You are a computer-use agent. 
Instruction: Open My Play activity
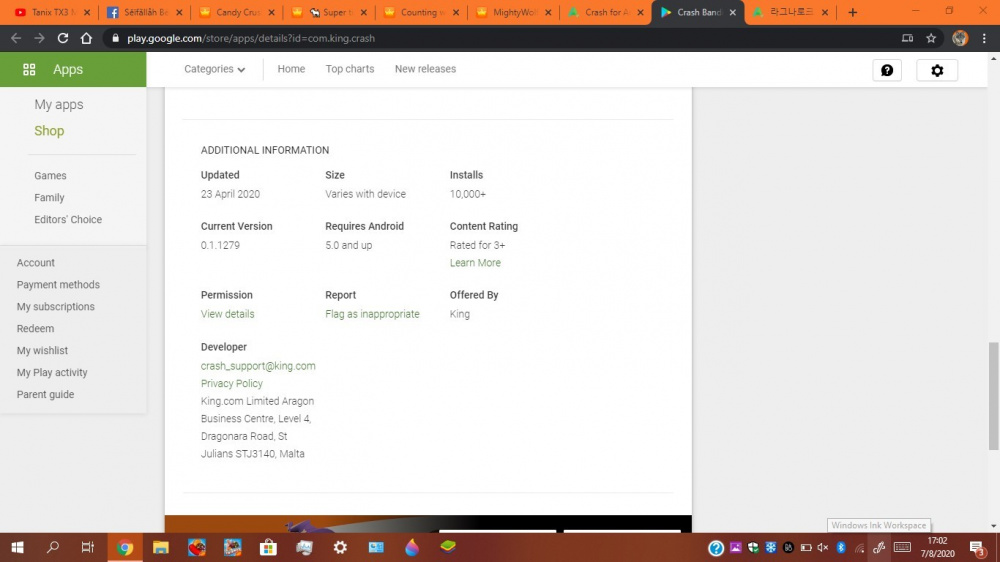[52, 373]
